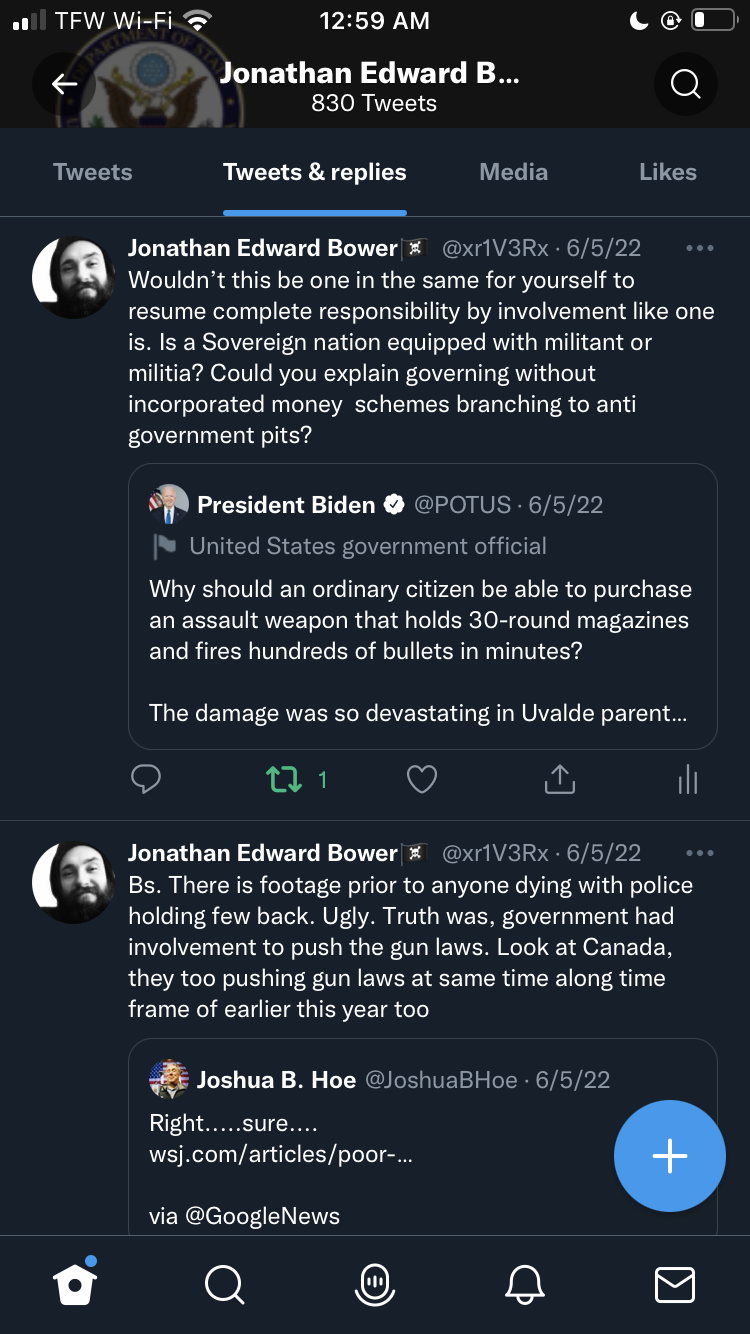Open the quoted President Biden tweet
Screen dimensions: 750x1334
422,620
